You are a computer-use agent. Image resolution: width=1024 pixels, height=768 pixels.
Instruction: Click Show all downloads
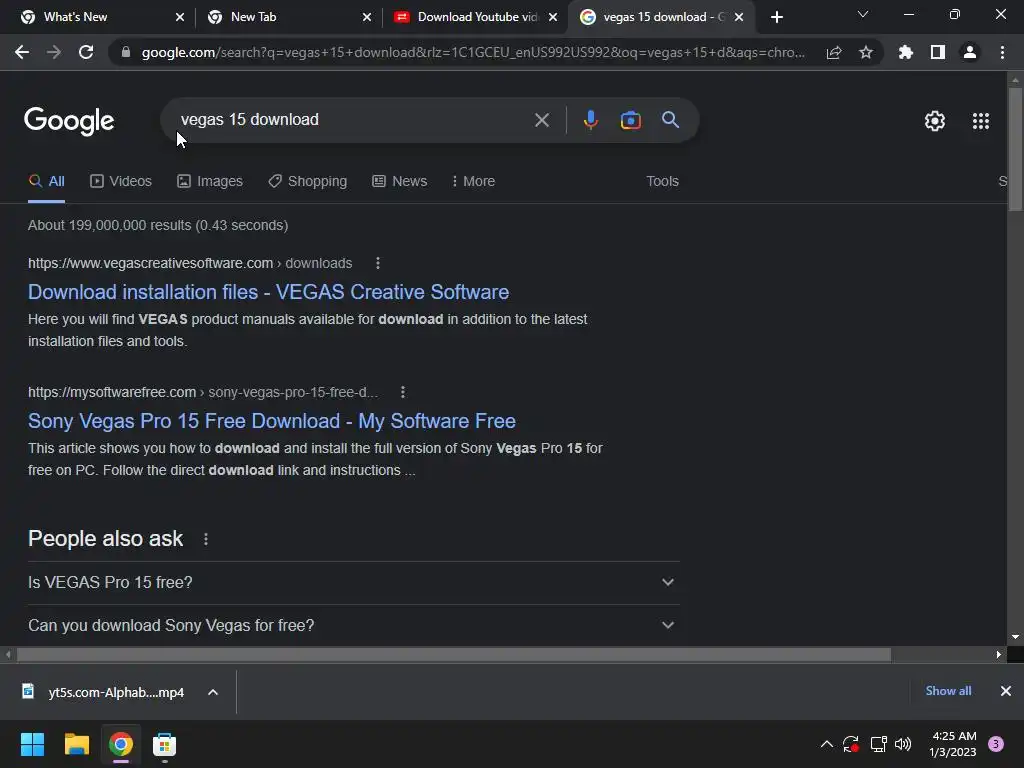[x=948, y=691]
